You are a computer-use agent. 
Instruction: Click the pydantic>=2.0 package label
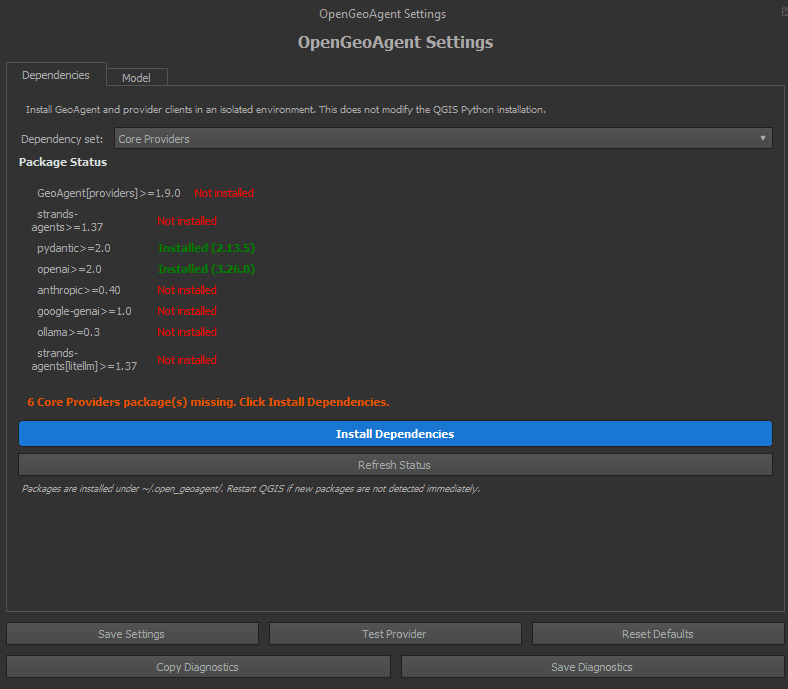pos(74,248)
